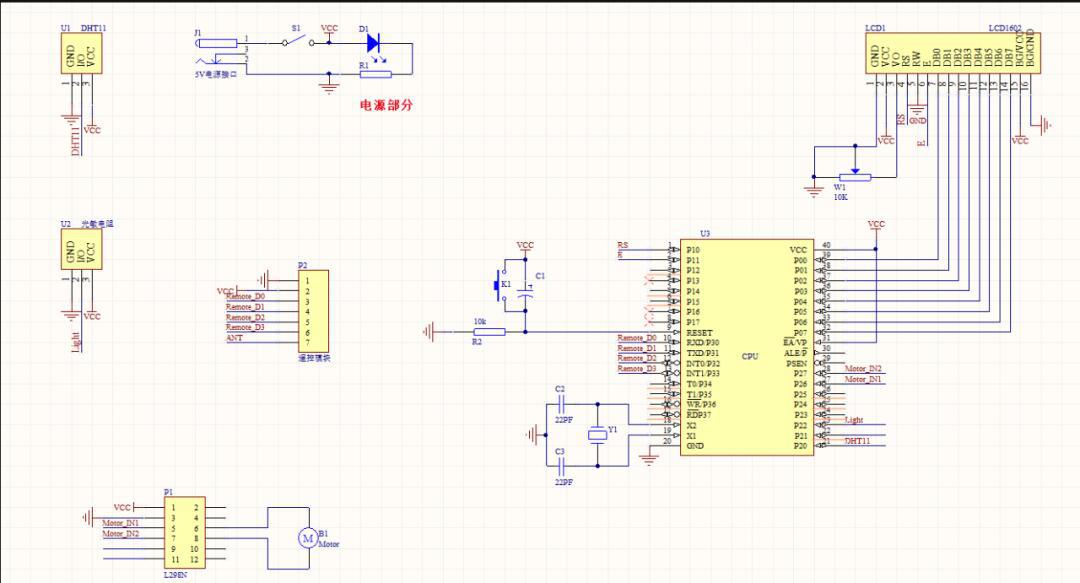Click "Remote_D0" net label at P2 header
The width and height of the screenshot is (1080, 583).
tap(245, 296)
